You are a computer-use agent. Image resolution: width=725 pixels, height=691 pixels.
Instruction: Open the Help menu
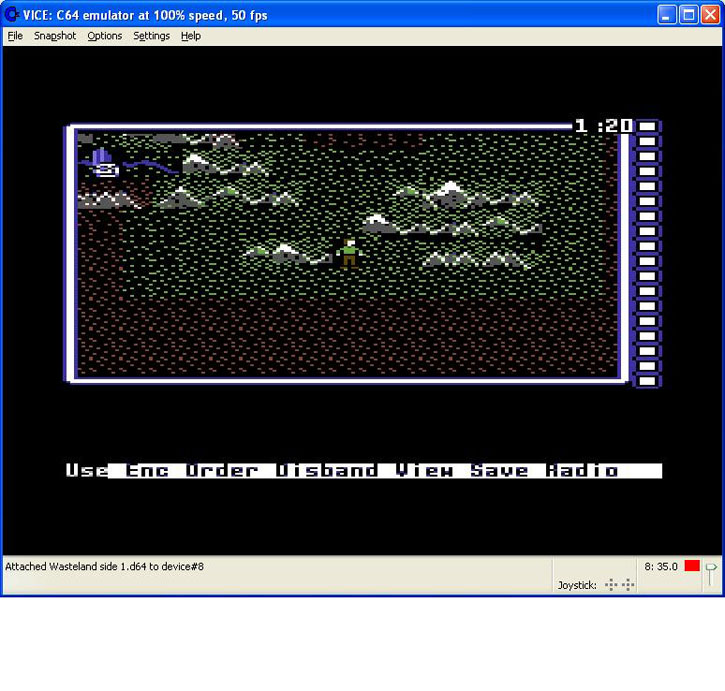click(190, 36)
